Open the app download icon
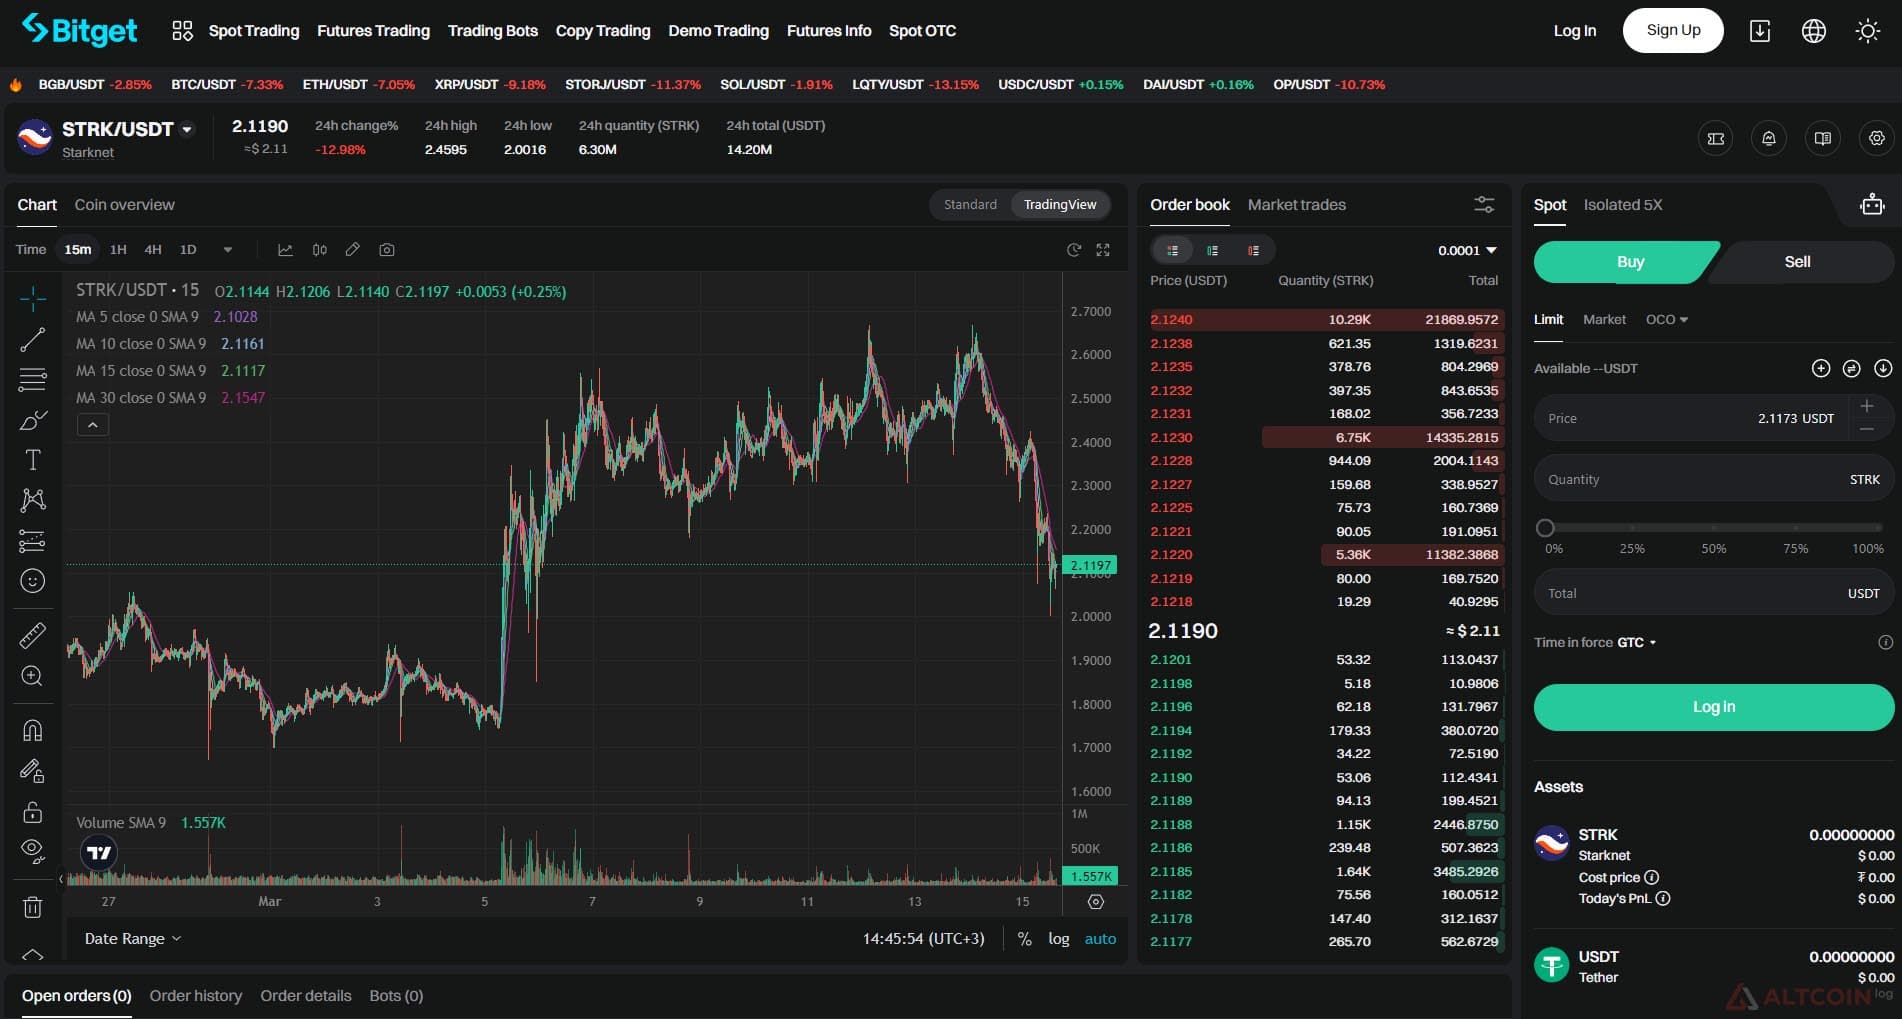Image resolution: width=1902 pixels, height=1019 pixels. coord(1760,31)
